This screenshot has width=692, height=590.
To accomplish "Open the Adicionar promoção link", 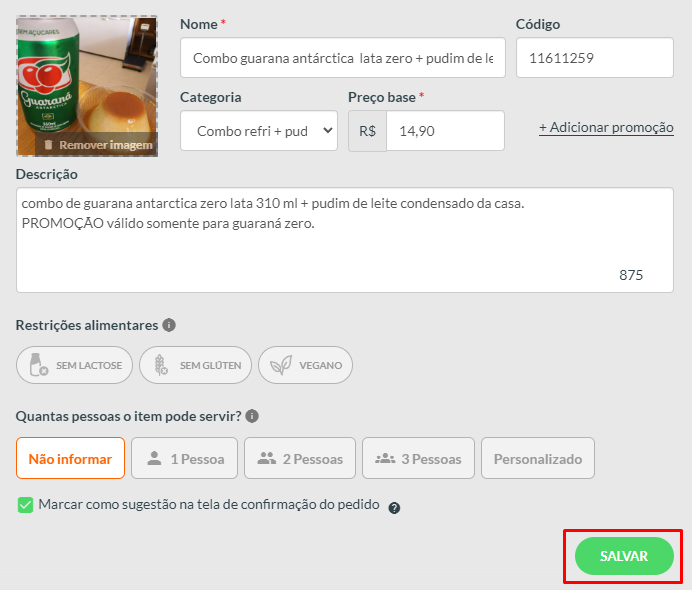I will click(606, 128).
